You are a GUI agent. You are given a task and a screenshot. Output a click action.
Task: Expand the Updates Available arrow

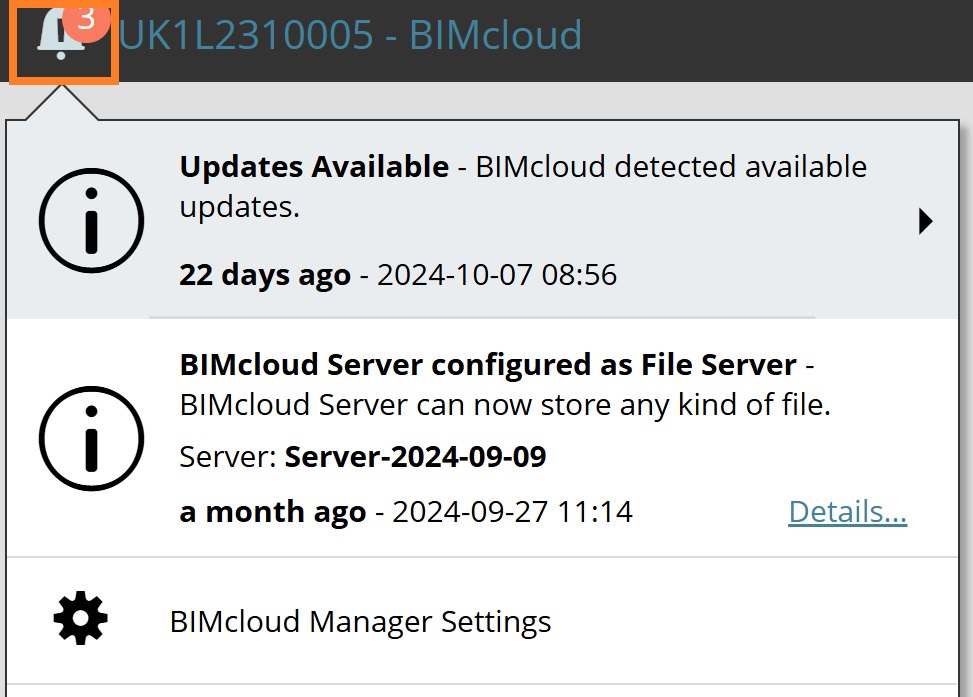coord(925,221)
